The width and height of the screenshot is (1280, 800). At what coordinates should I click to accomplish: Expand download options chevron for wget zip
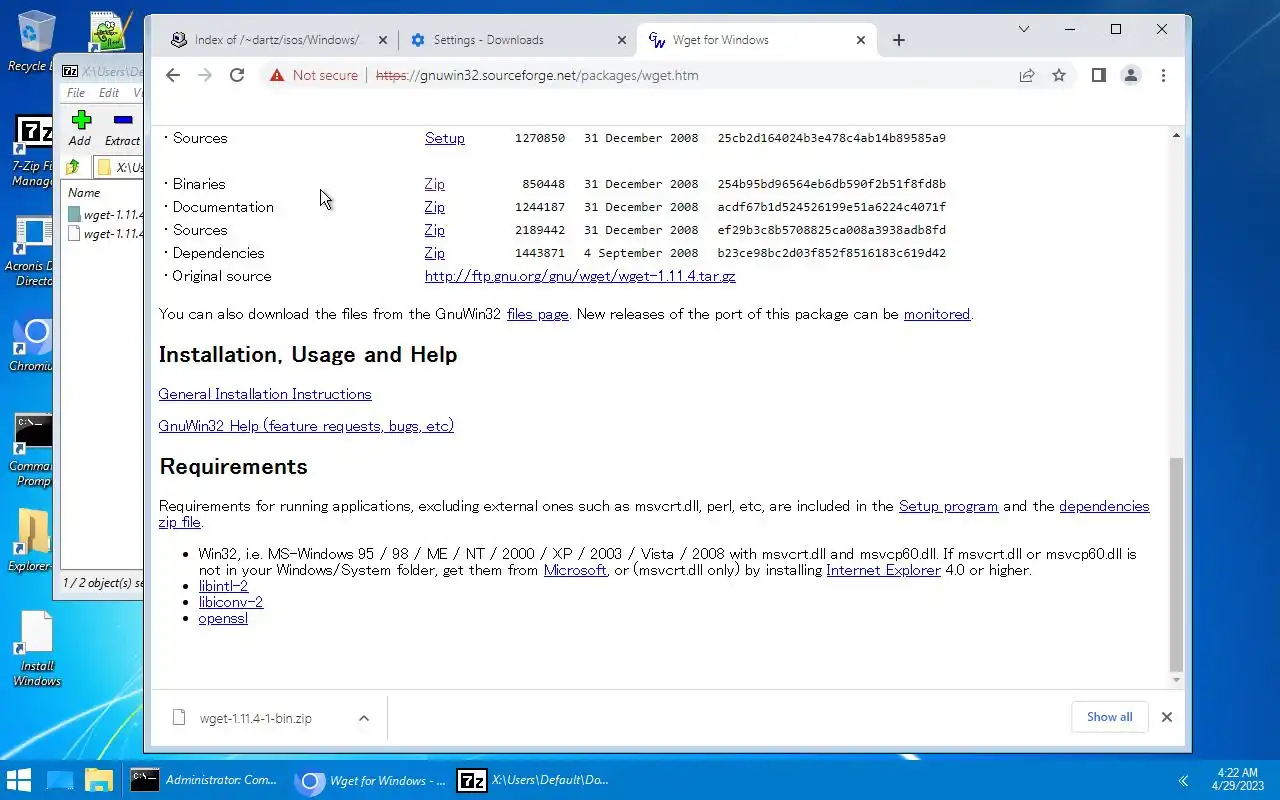(x=364, y=718)
